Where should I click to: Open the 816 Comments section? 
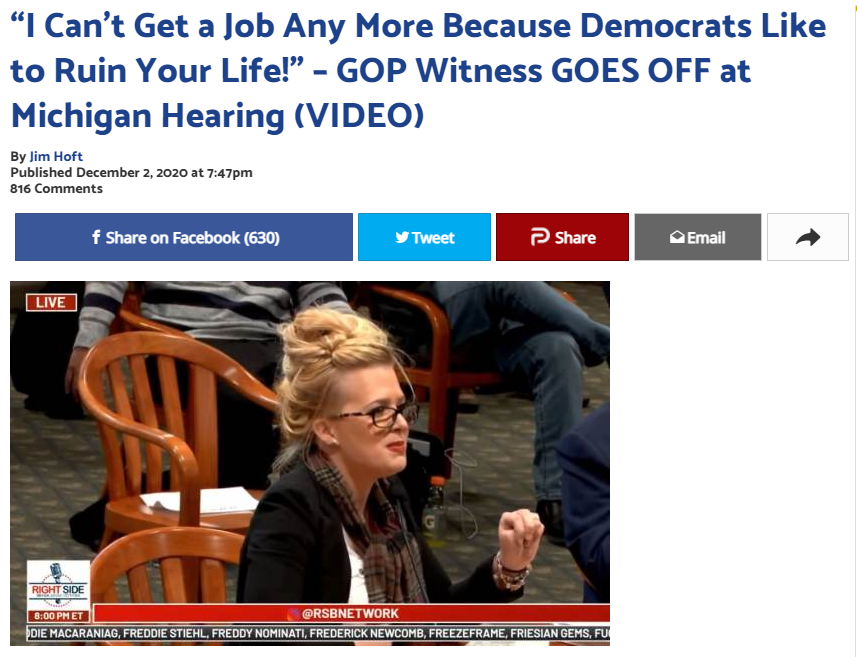click(56, 189)
